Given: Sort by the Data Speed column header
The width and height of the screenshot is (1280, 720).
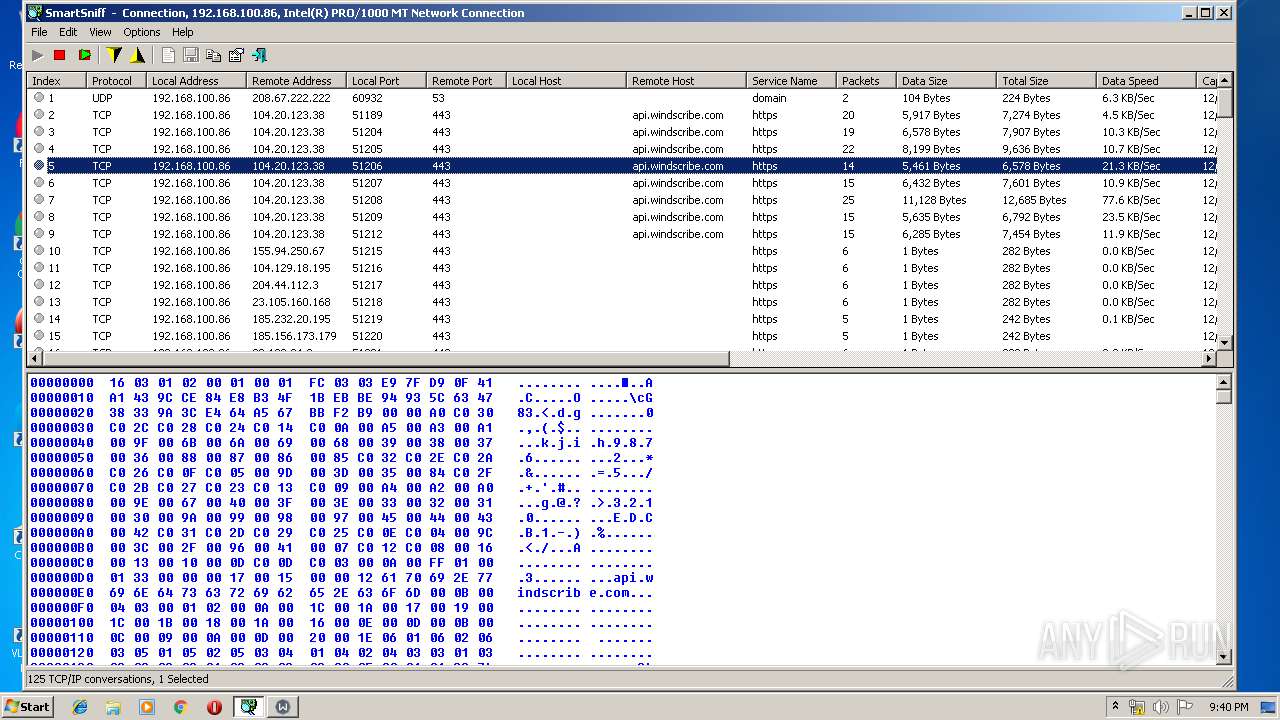Looking at the screenshot, I should coord(1146,81).
